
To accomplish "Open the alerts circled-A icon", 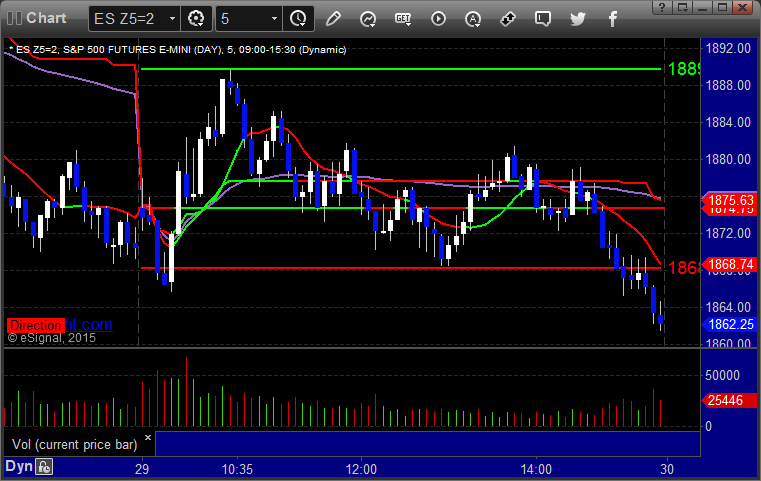I will tap(473, 19).
